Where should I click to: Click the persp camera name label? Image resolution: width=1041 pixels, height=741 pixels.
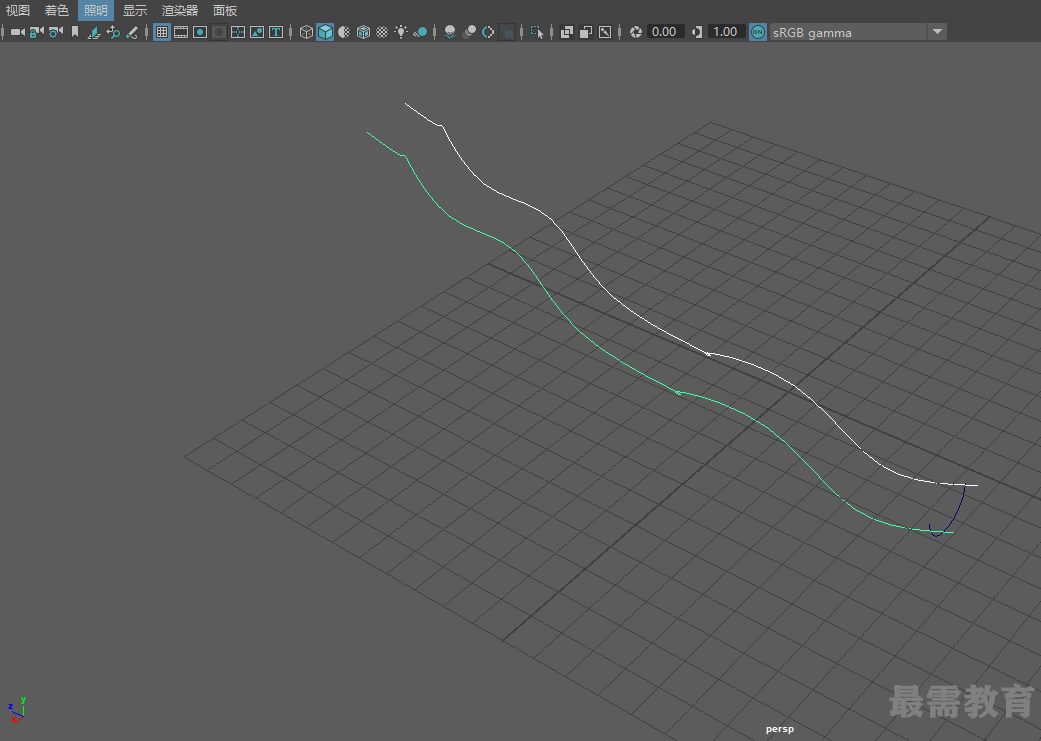pos(779,729)
